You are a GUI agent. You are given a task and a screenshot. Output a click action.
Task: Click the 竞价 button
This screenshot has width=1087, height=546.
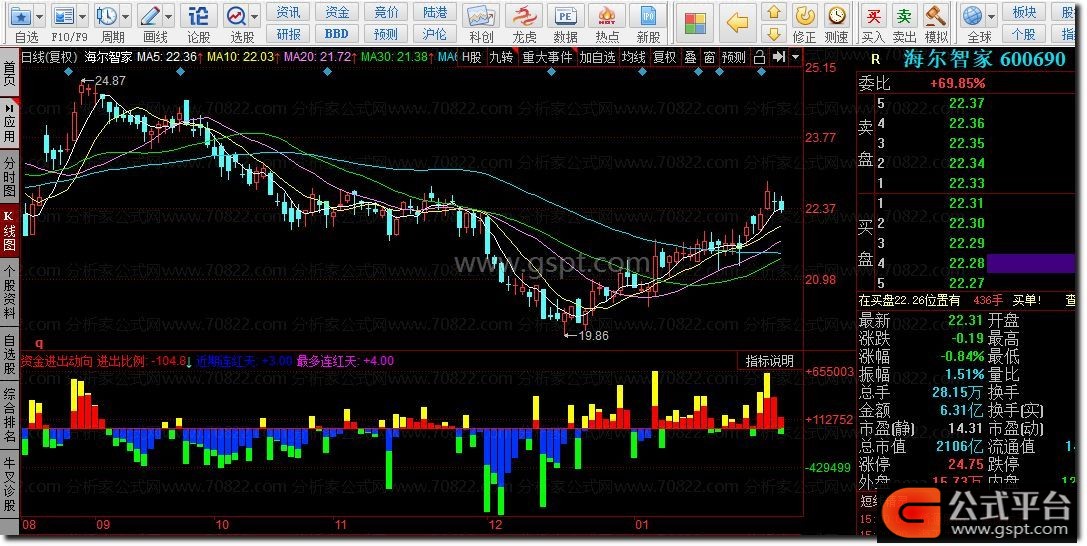point(386,12)
